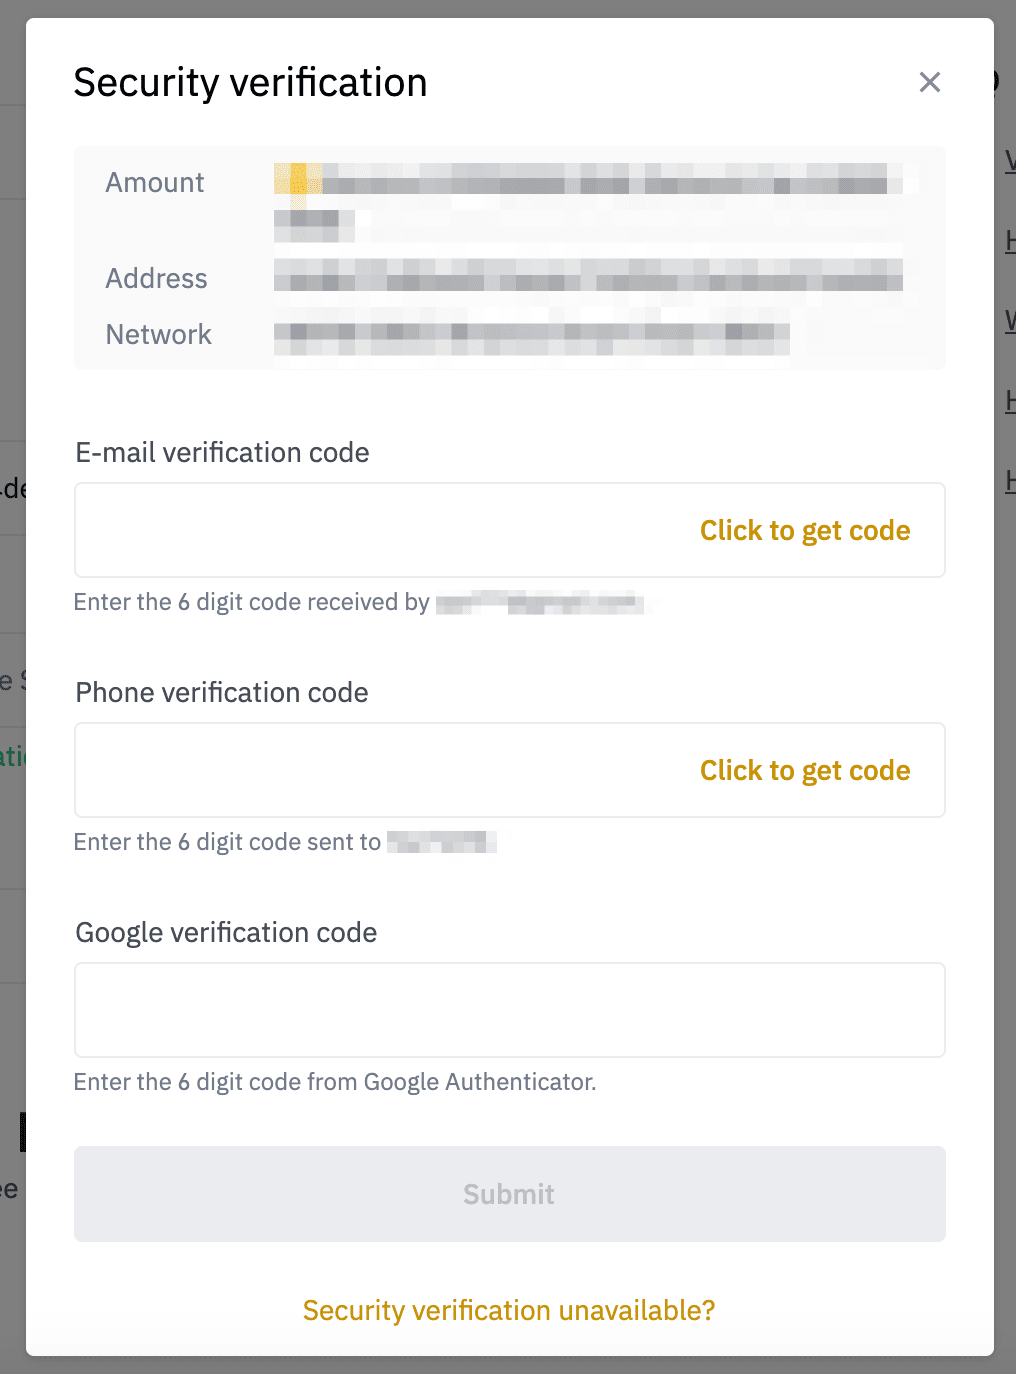Screen dimensions: 1016x1374
Task: Close the Security verification dialog
Action: pyautogui.click(x=930, y=82)
